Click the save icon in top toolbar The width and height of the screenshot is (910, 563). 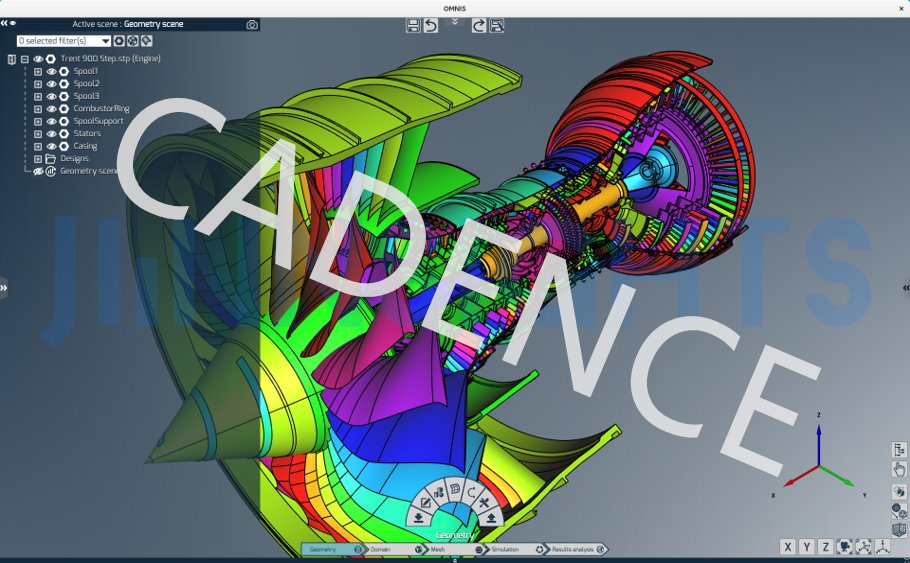pos(414,25)
